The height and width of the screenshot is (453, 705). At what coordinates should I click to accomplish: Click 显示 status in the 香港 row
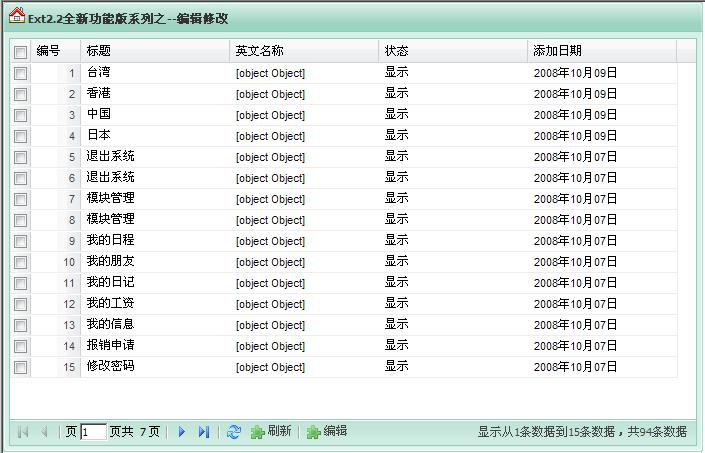397,93
